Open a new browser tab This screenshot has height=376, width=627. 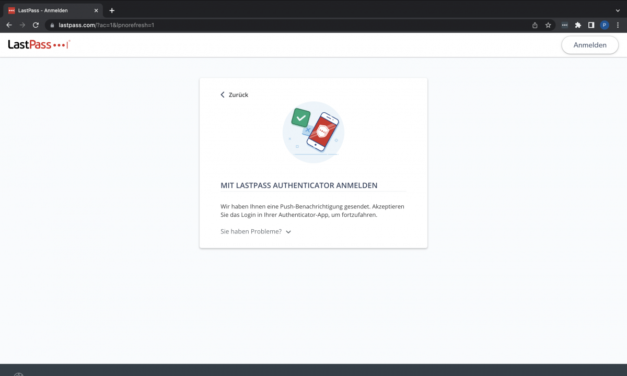pyautogui.click(x=112, y=10)
